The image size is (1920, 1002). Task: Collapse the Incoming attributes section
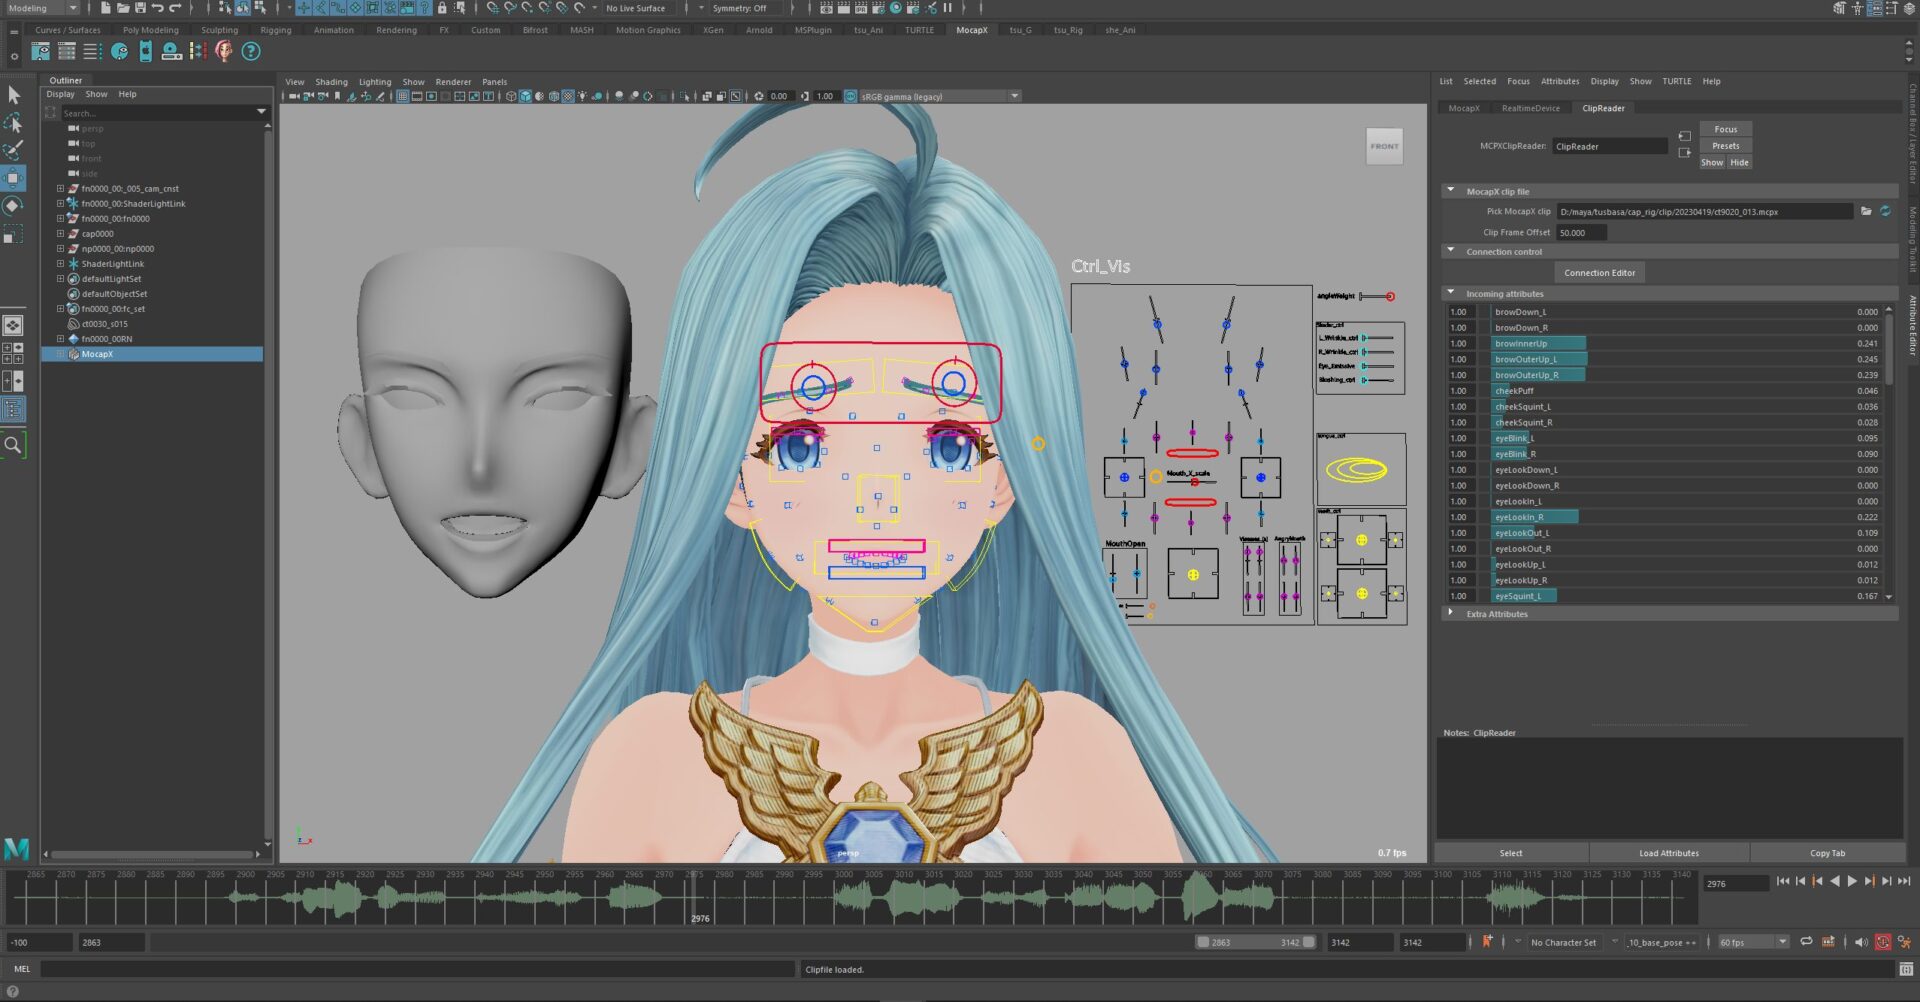(1451, 293)
